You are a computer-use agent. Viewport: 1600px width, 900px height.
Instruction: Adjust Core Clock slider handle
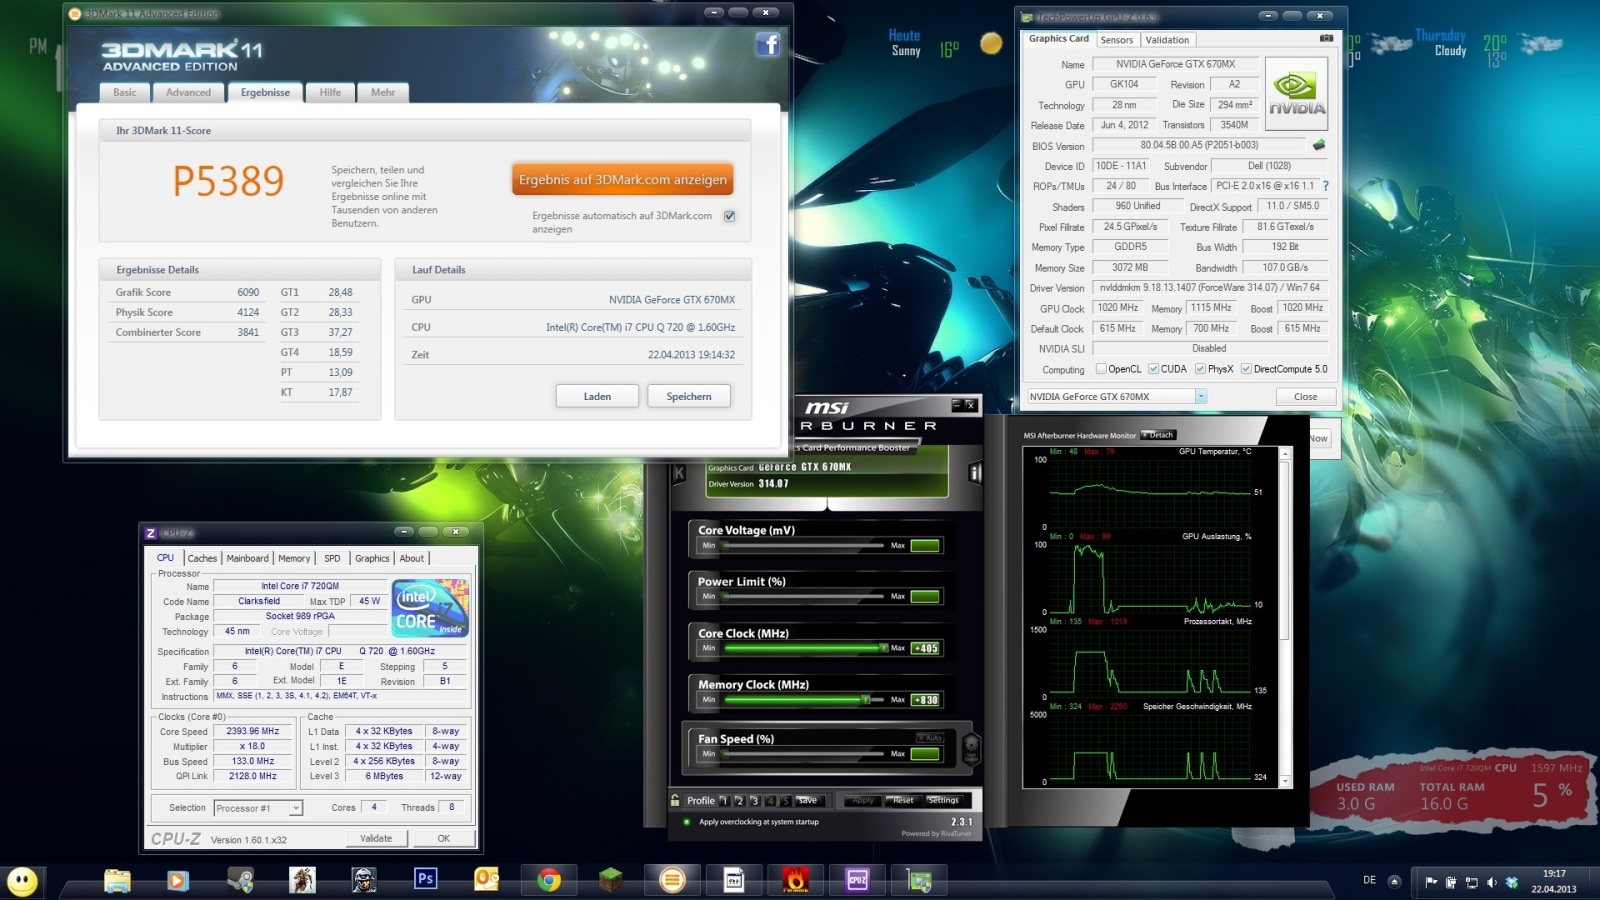[x=883, y=648]
